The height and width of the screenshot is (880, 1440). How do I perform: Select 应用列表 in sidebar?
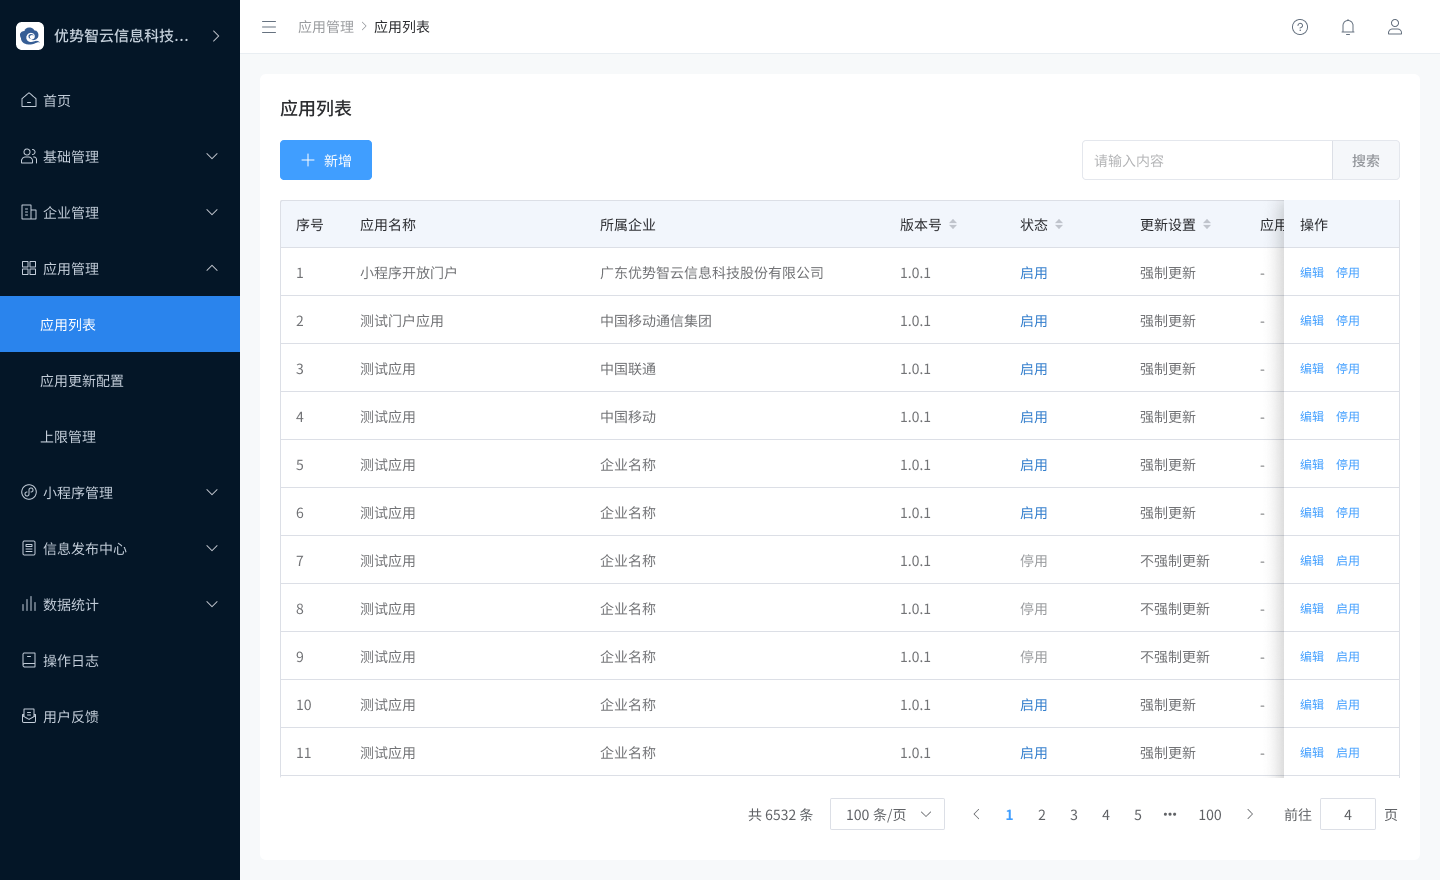coord(120,324)
